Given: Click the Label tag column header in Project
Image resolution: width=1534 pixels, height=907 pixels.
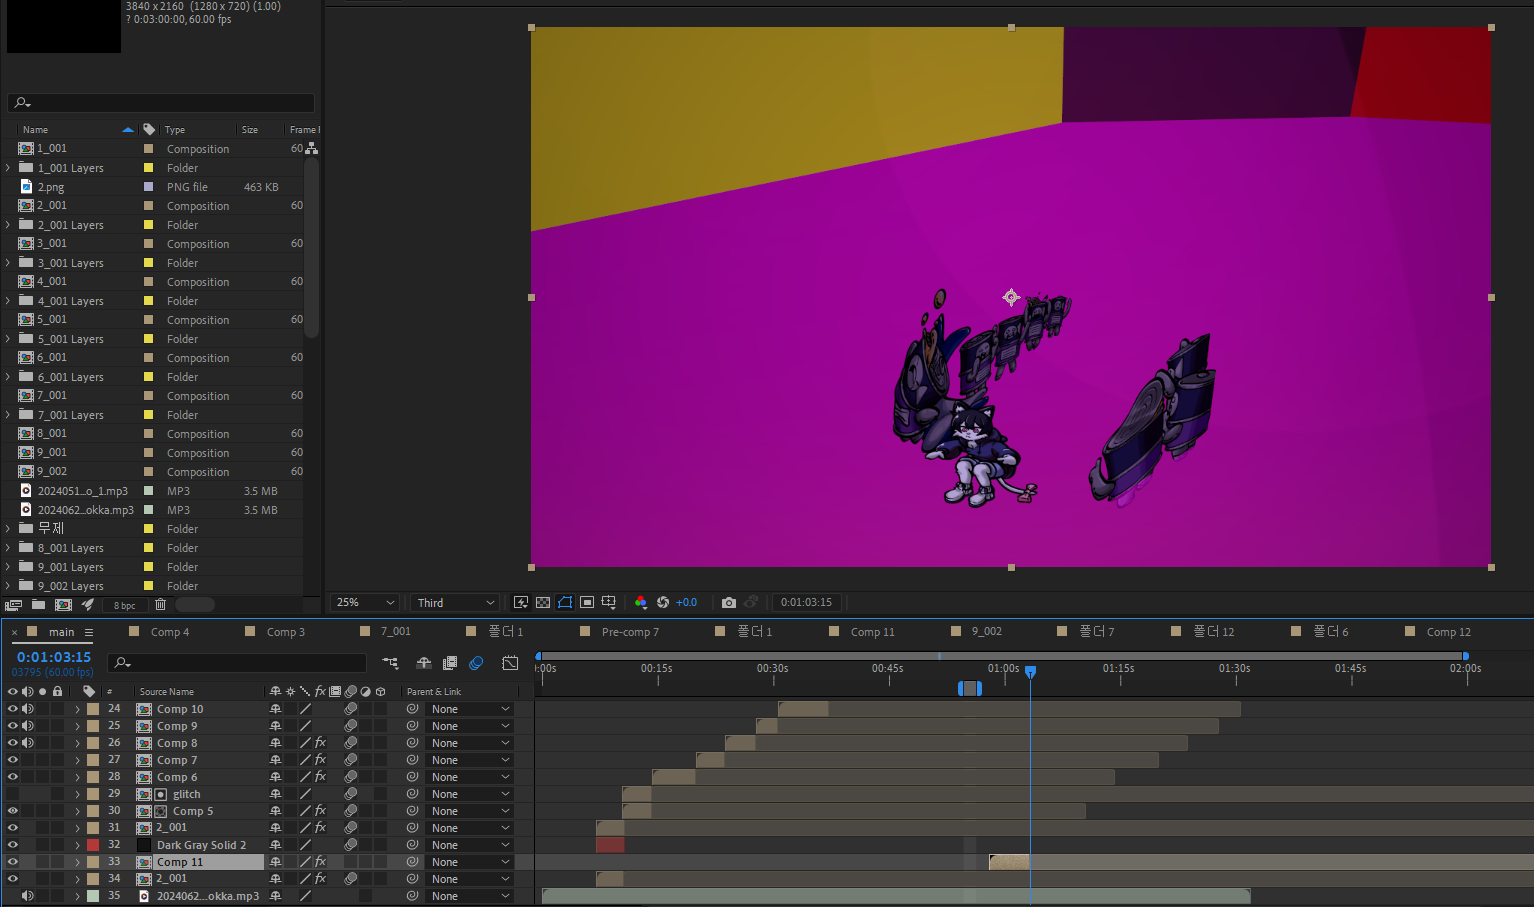Looking at the screenshot, I should tap(149, 129).
